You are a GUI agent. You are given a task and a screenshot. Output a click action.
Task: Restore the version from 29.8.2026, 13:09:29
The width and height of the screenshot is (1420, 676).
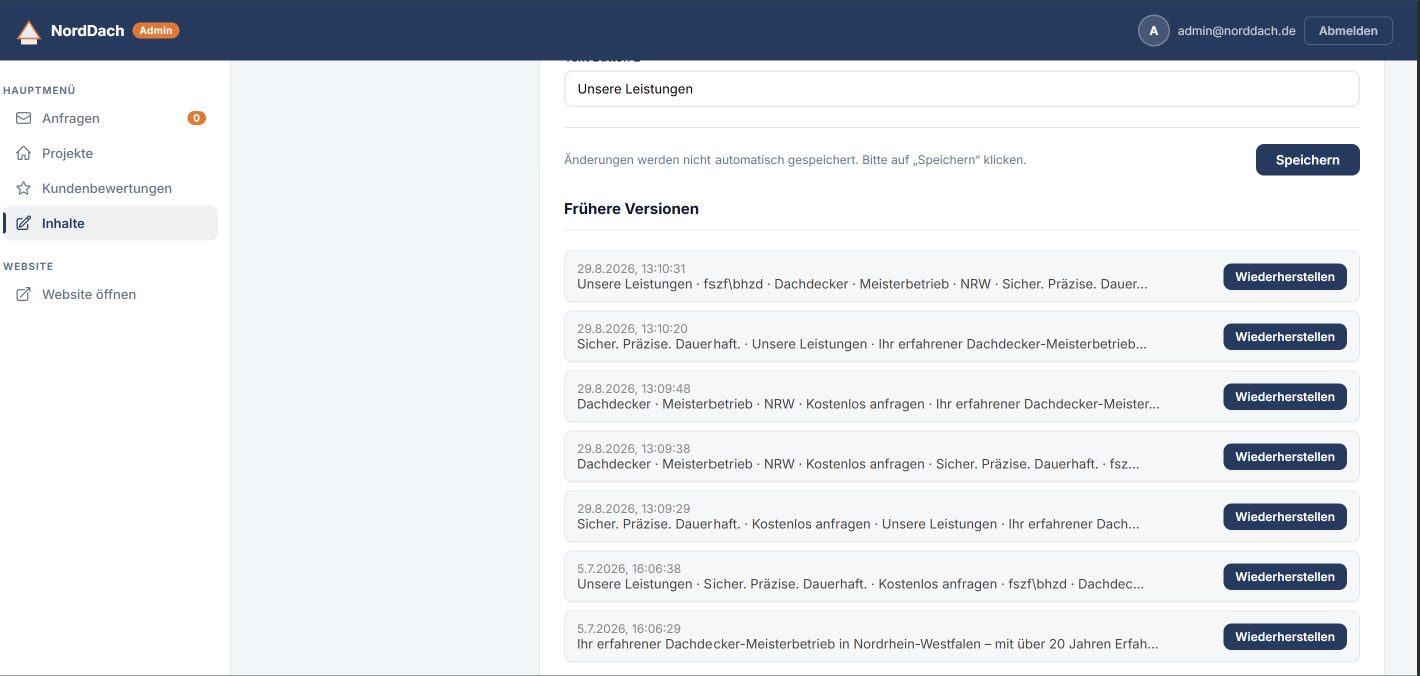click(x=1285, y=517)
